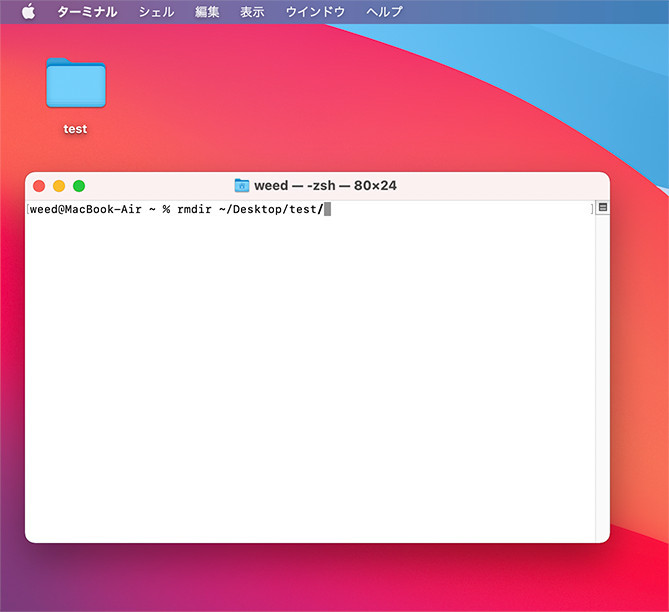Click the test folder name label

[x=75, y=129]
